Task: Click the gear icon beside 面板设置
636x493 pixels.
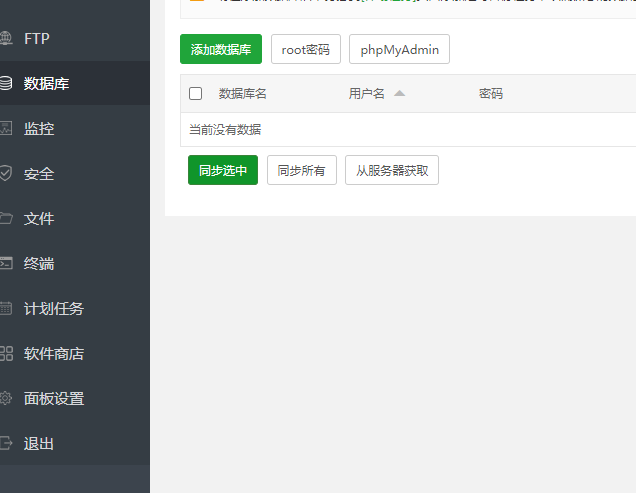Action: pos(6,398)
